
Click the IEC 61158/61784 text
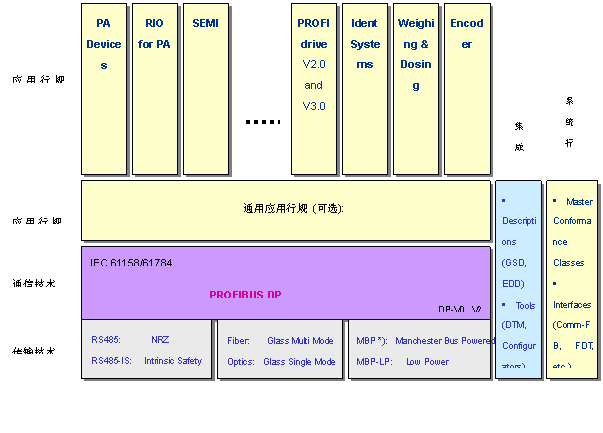(x=131, y=263)
